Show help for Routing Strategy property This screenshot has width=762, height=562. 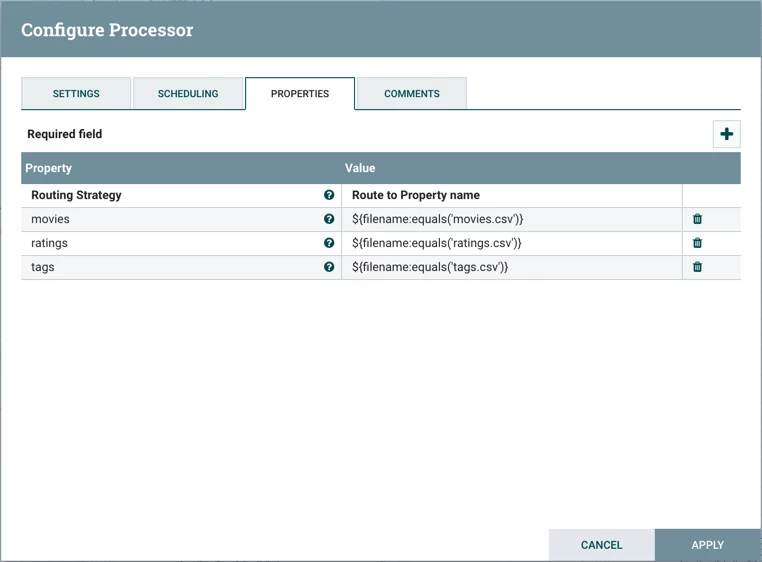pos(329,195)
